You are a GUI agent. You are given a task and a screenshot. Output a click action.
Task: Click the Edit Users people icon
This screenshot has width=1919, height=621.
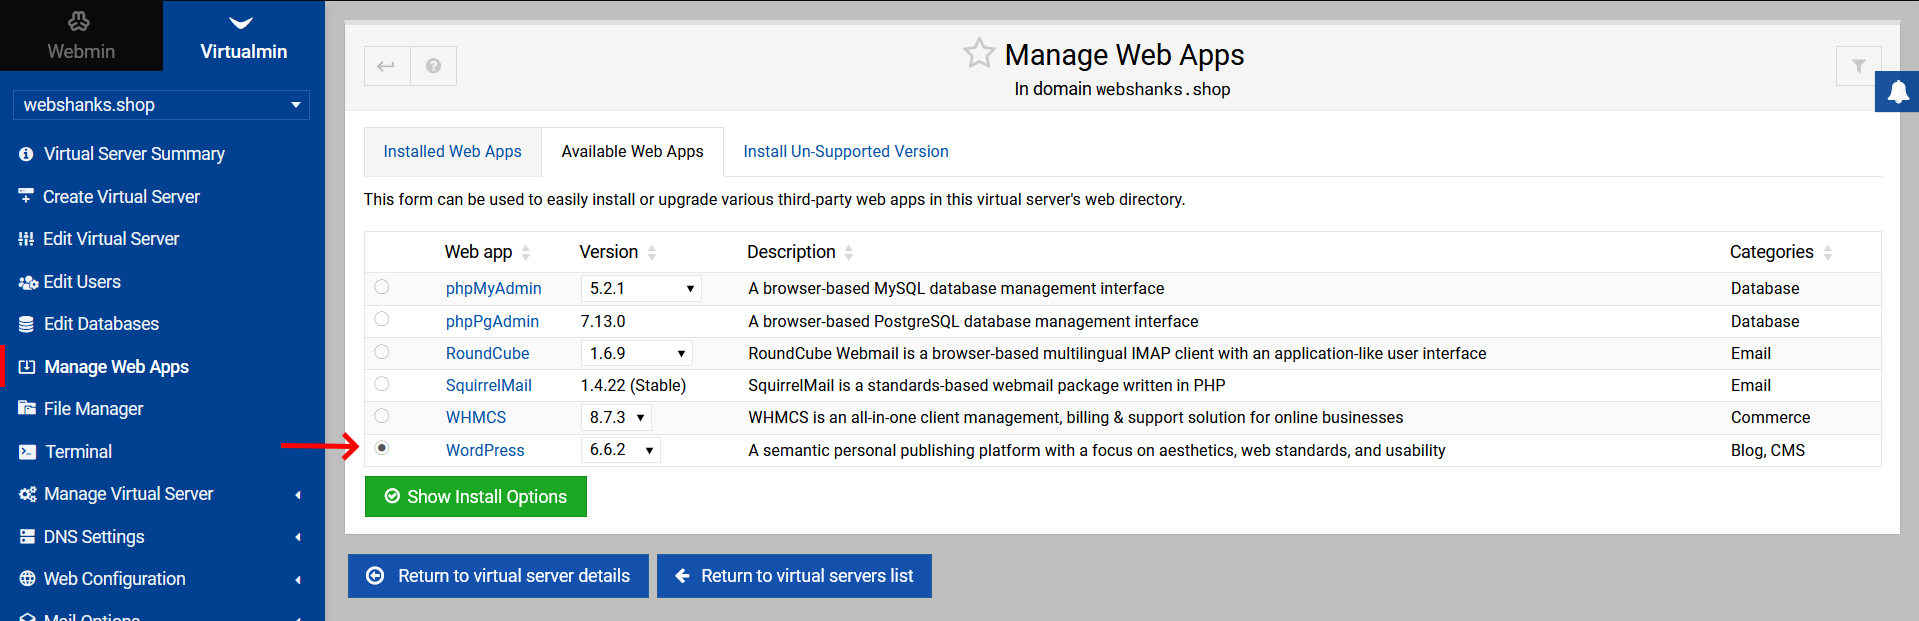point(28,282)
